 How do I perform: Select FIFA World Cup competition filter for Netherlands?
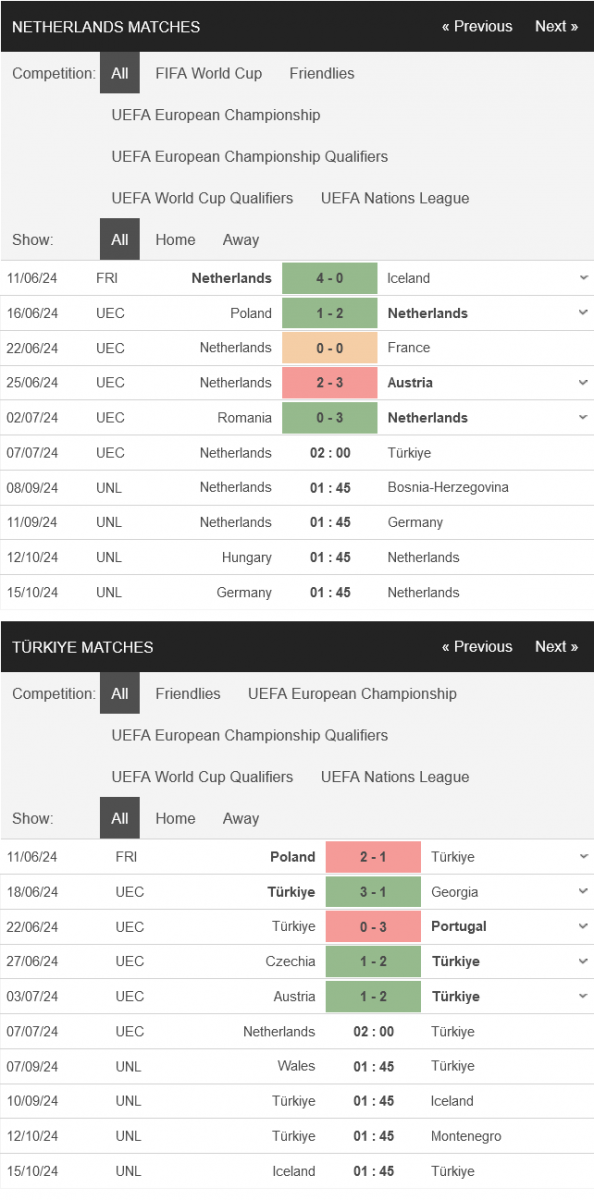point(209,73)
